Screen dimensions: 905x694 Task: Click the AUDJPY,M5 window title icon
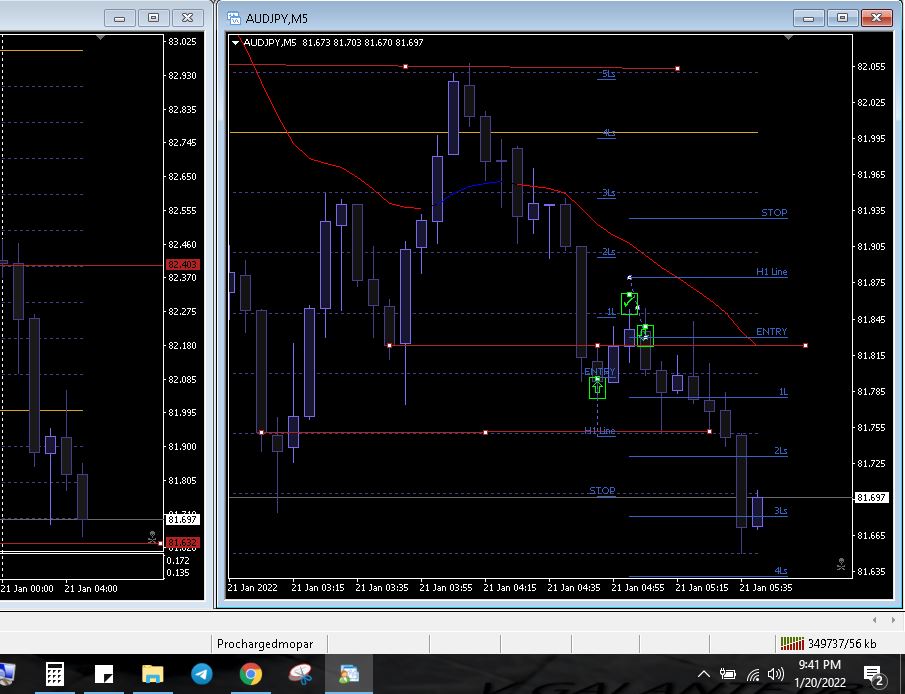[x=234, y=17]
